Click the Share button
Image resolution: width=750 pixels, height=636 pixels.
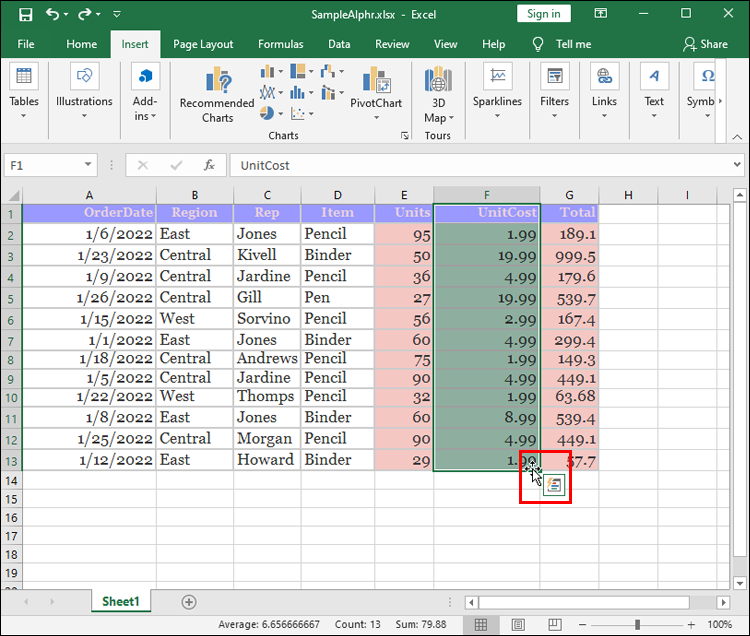pyautogui.click(x=705, y=44)
